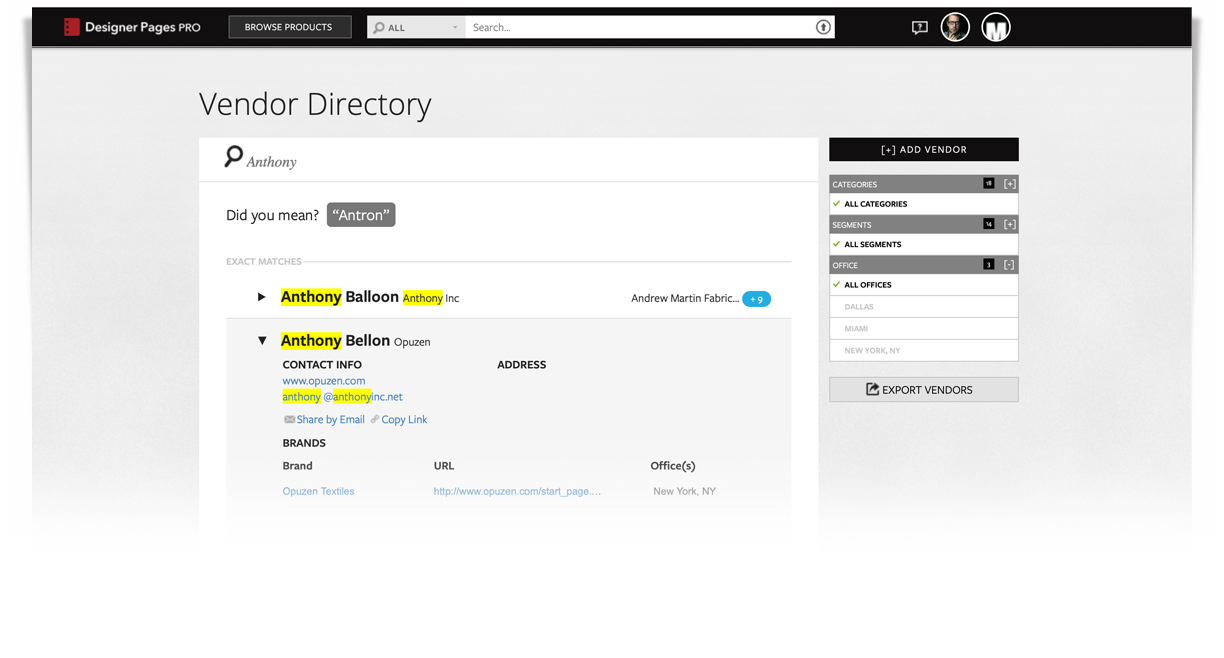Click the magnifier icon beside Anthony search

tap(234, 157)
